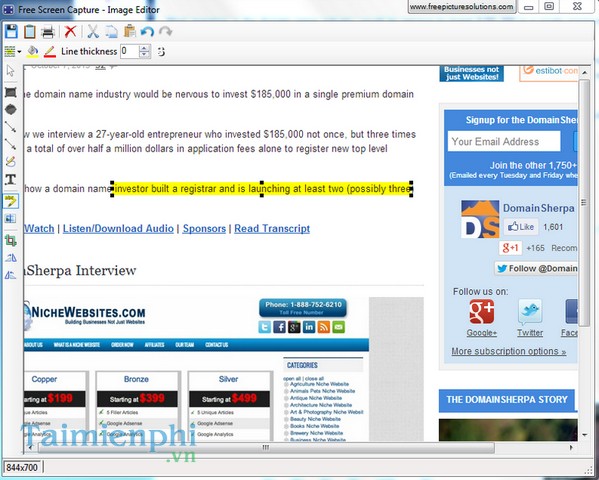Copy using the two-pages icon
The image size is (599, 480).
[111, 32]
